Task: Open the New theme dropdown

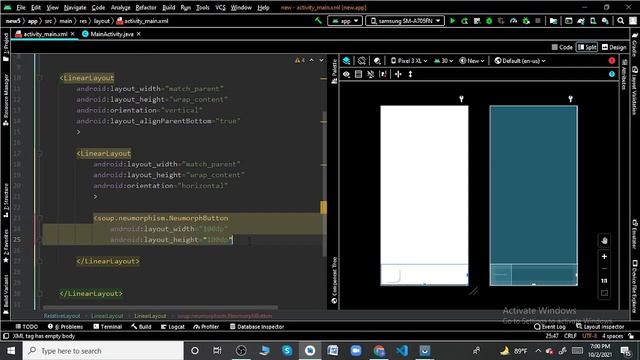Action: 472,61
